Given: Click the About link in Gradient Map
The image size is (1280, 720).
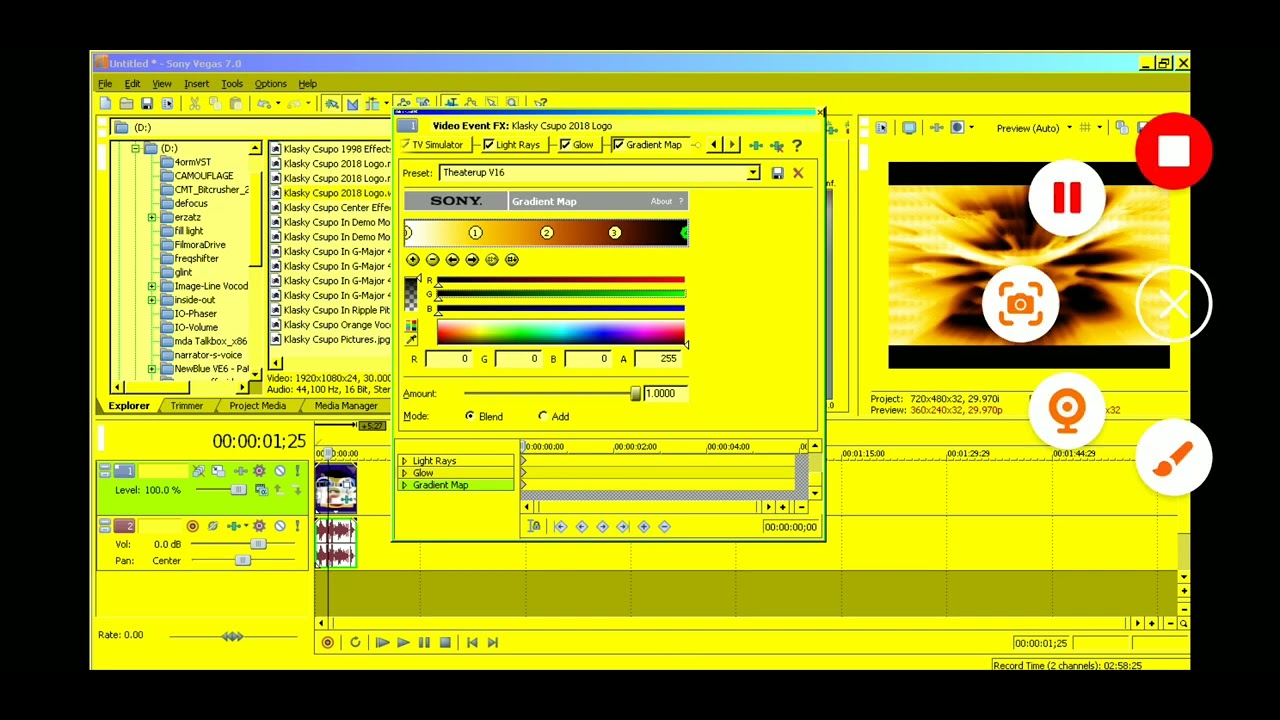Looking at the screenshot, I should (661, 202).
